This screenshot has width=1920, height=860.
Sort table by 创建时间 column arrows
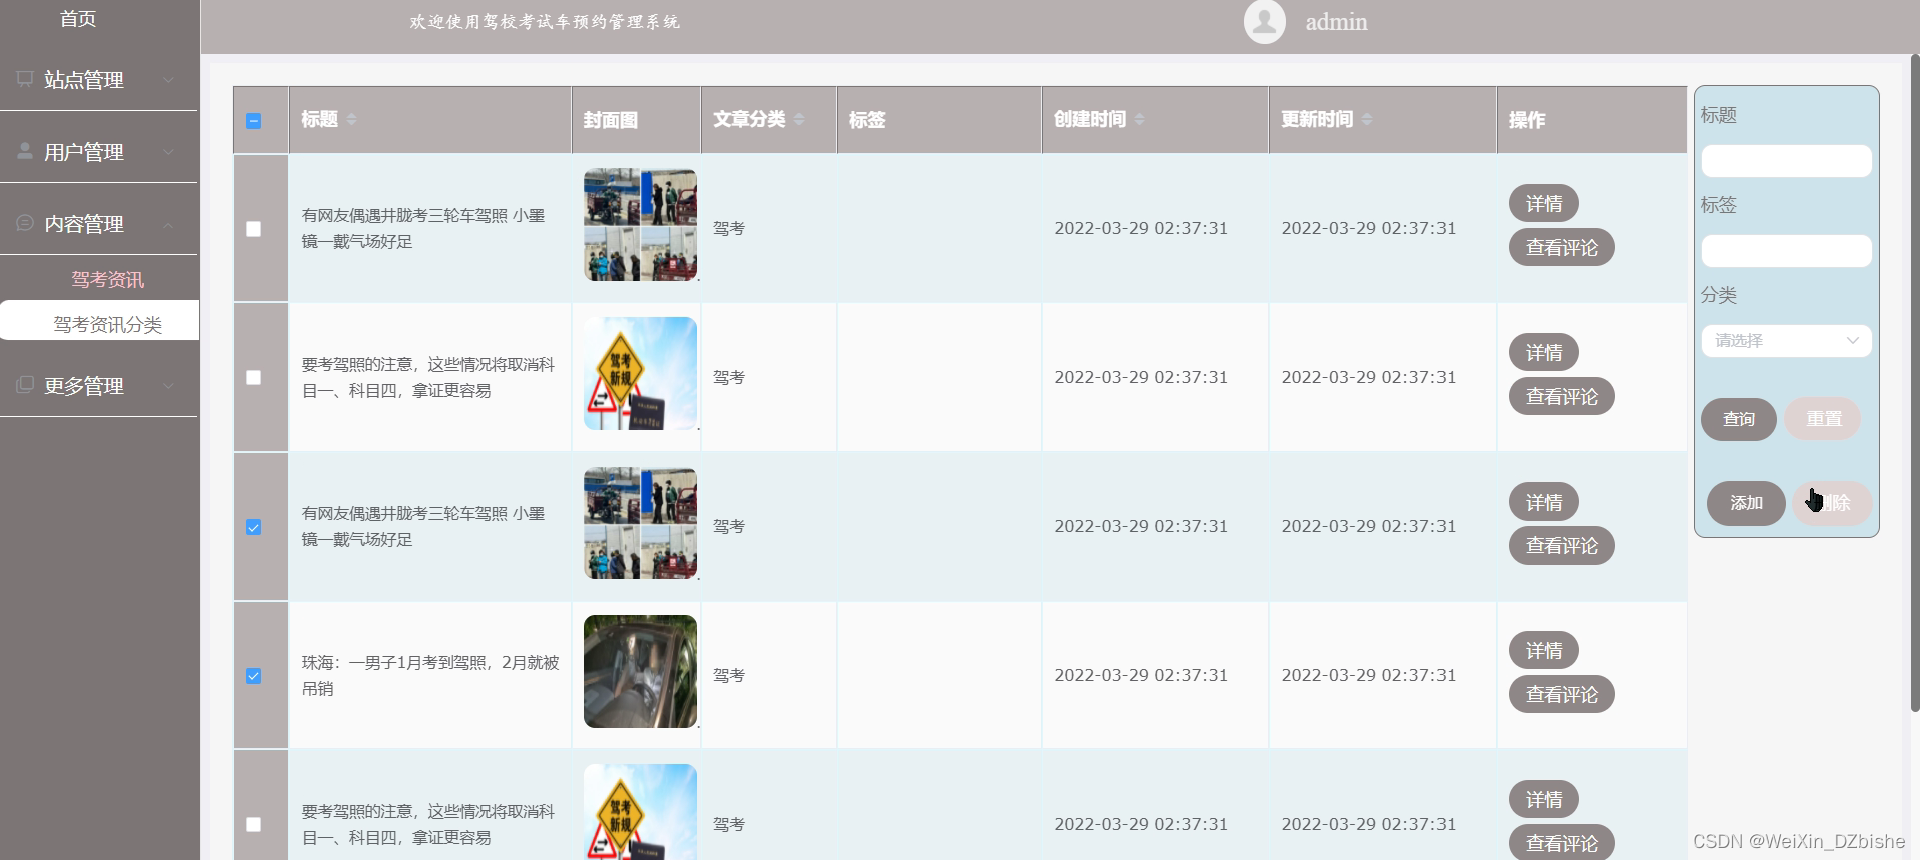[1139, 119]
